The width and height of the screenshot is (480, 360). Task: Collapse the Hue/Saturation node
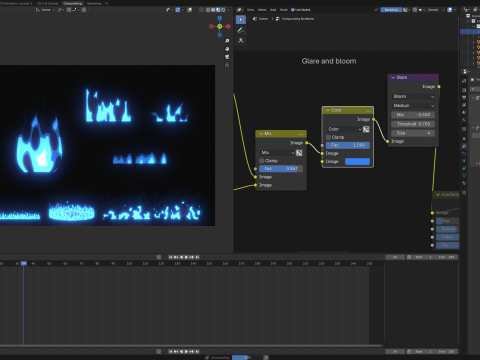click(438, 194)
